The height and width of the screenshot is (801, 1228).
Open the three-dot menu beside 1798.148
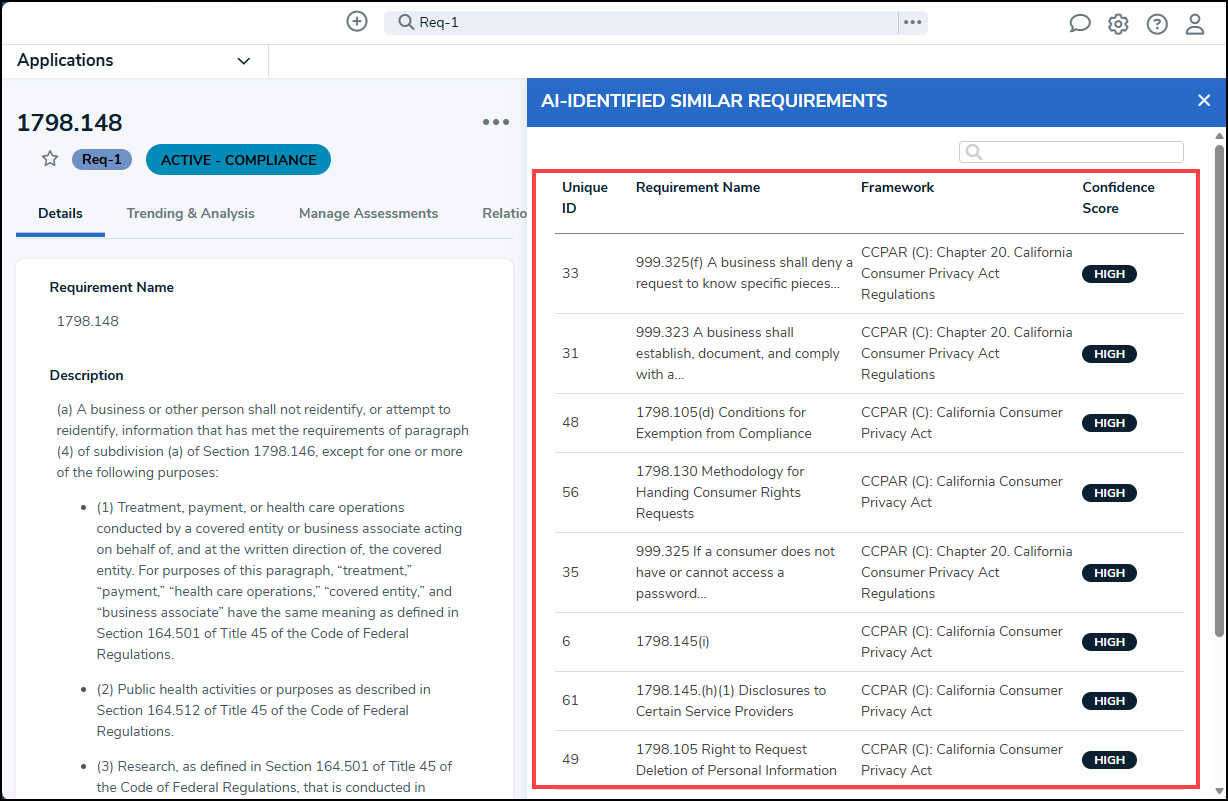pos(496,122)
